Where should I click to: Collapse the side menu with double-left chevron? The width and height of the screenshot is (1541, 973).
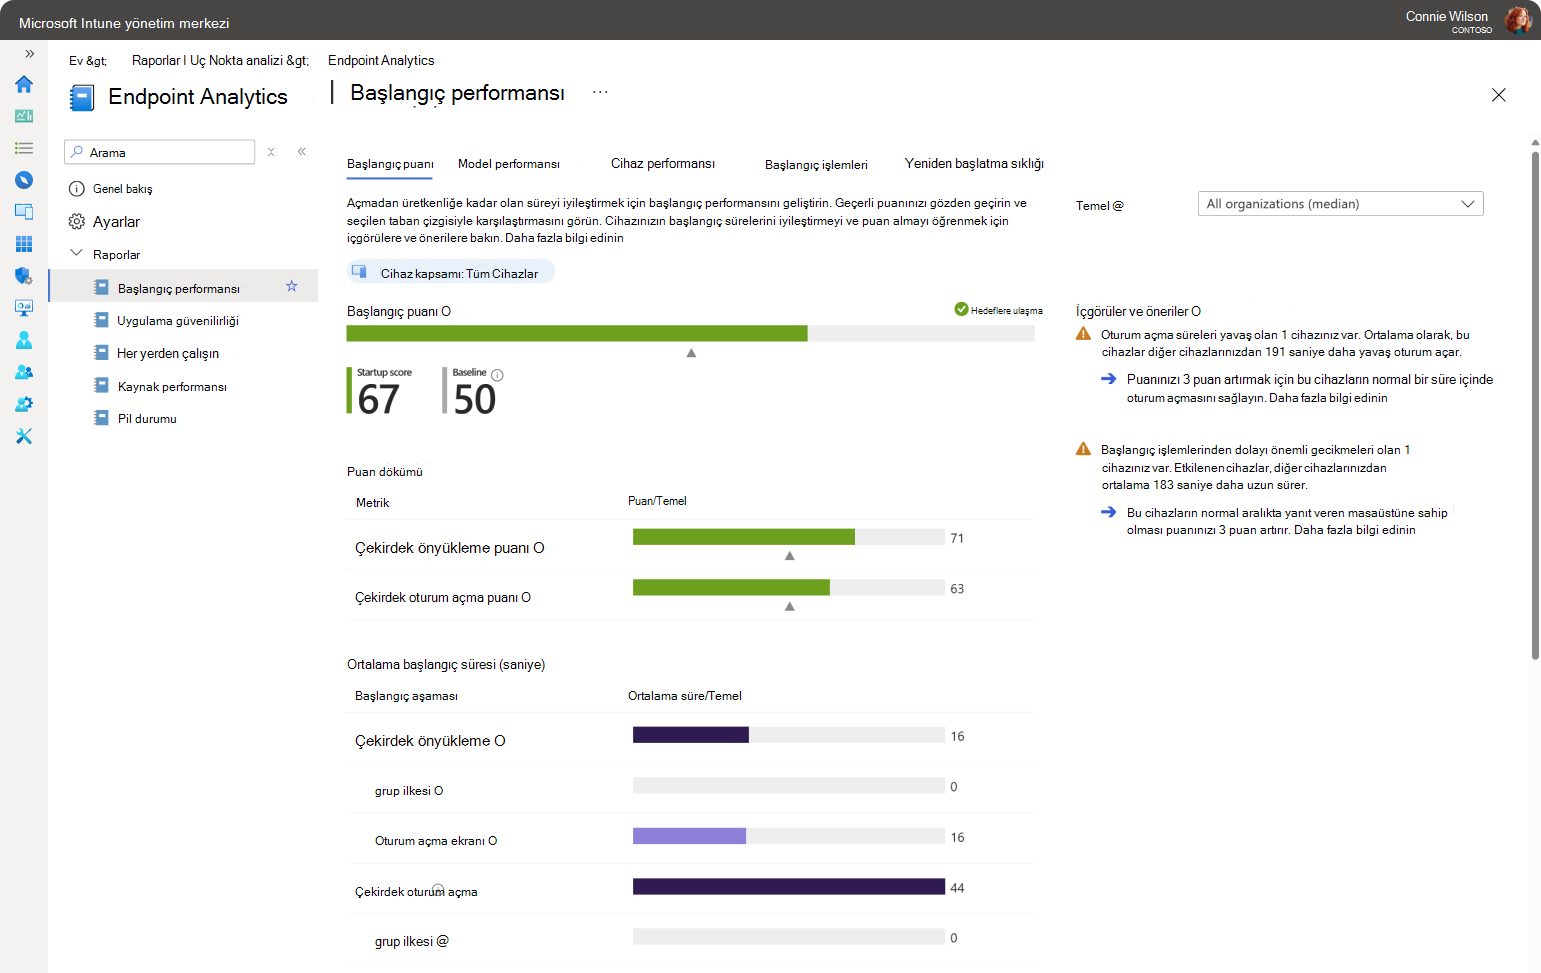tap(301, 152)
